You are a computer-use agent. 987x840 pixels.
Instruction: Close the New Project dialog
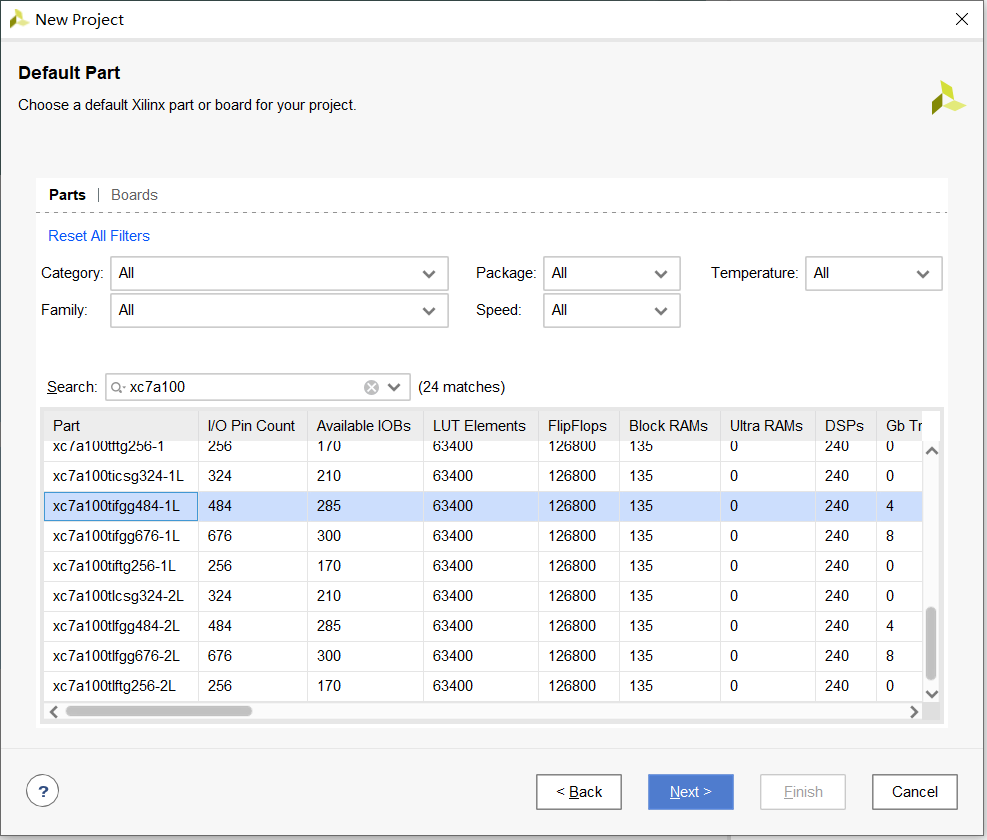click(961, 20)
